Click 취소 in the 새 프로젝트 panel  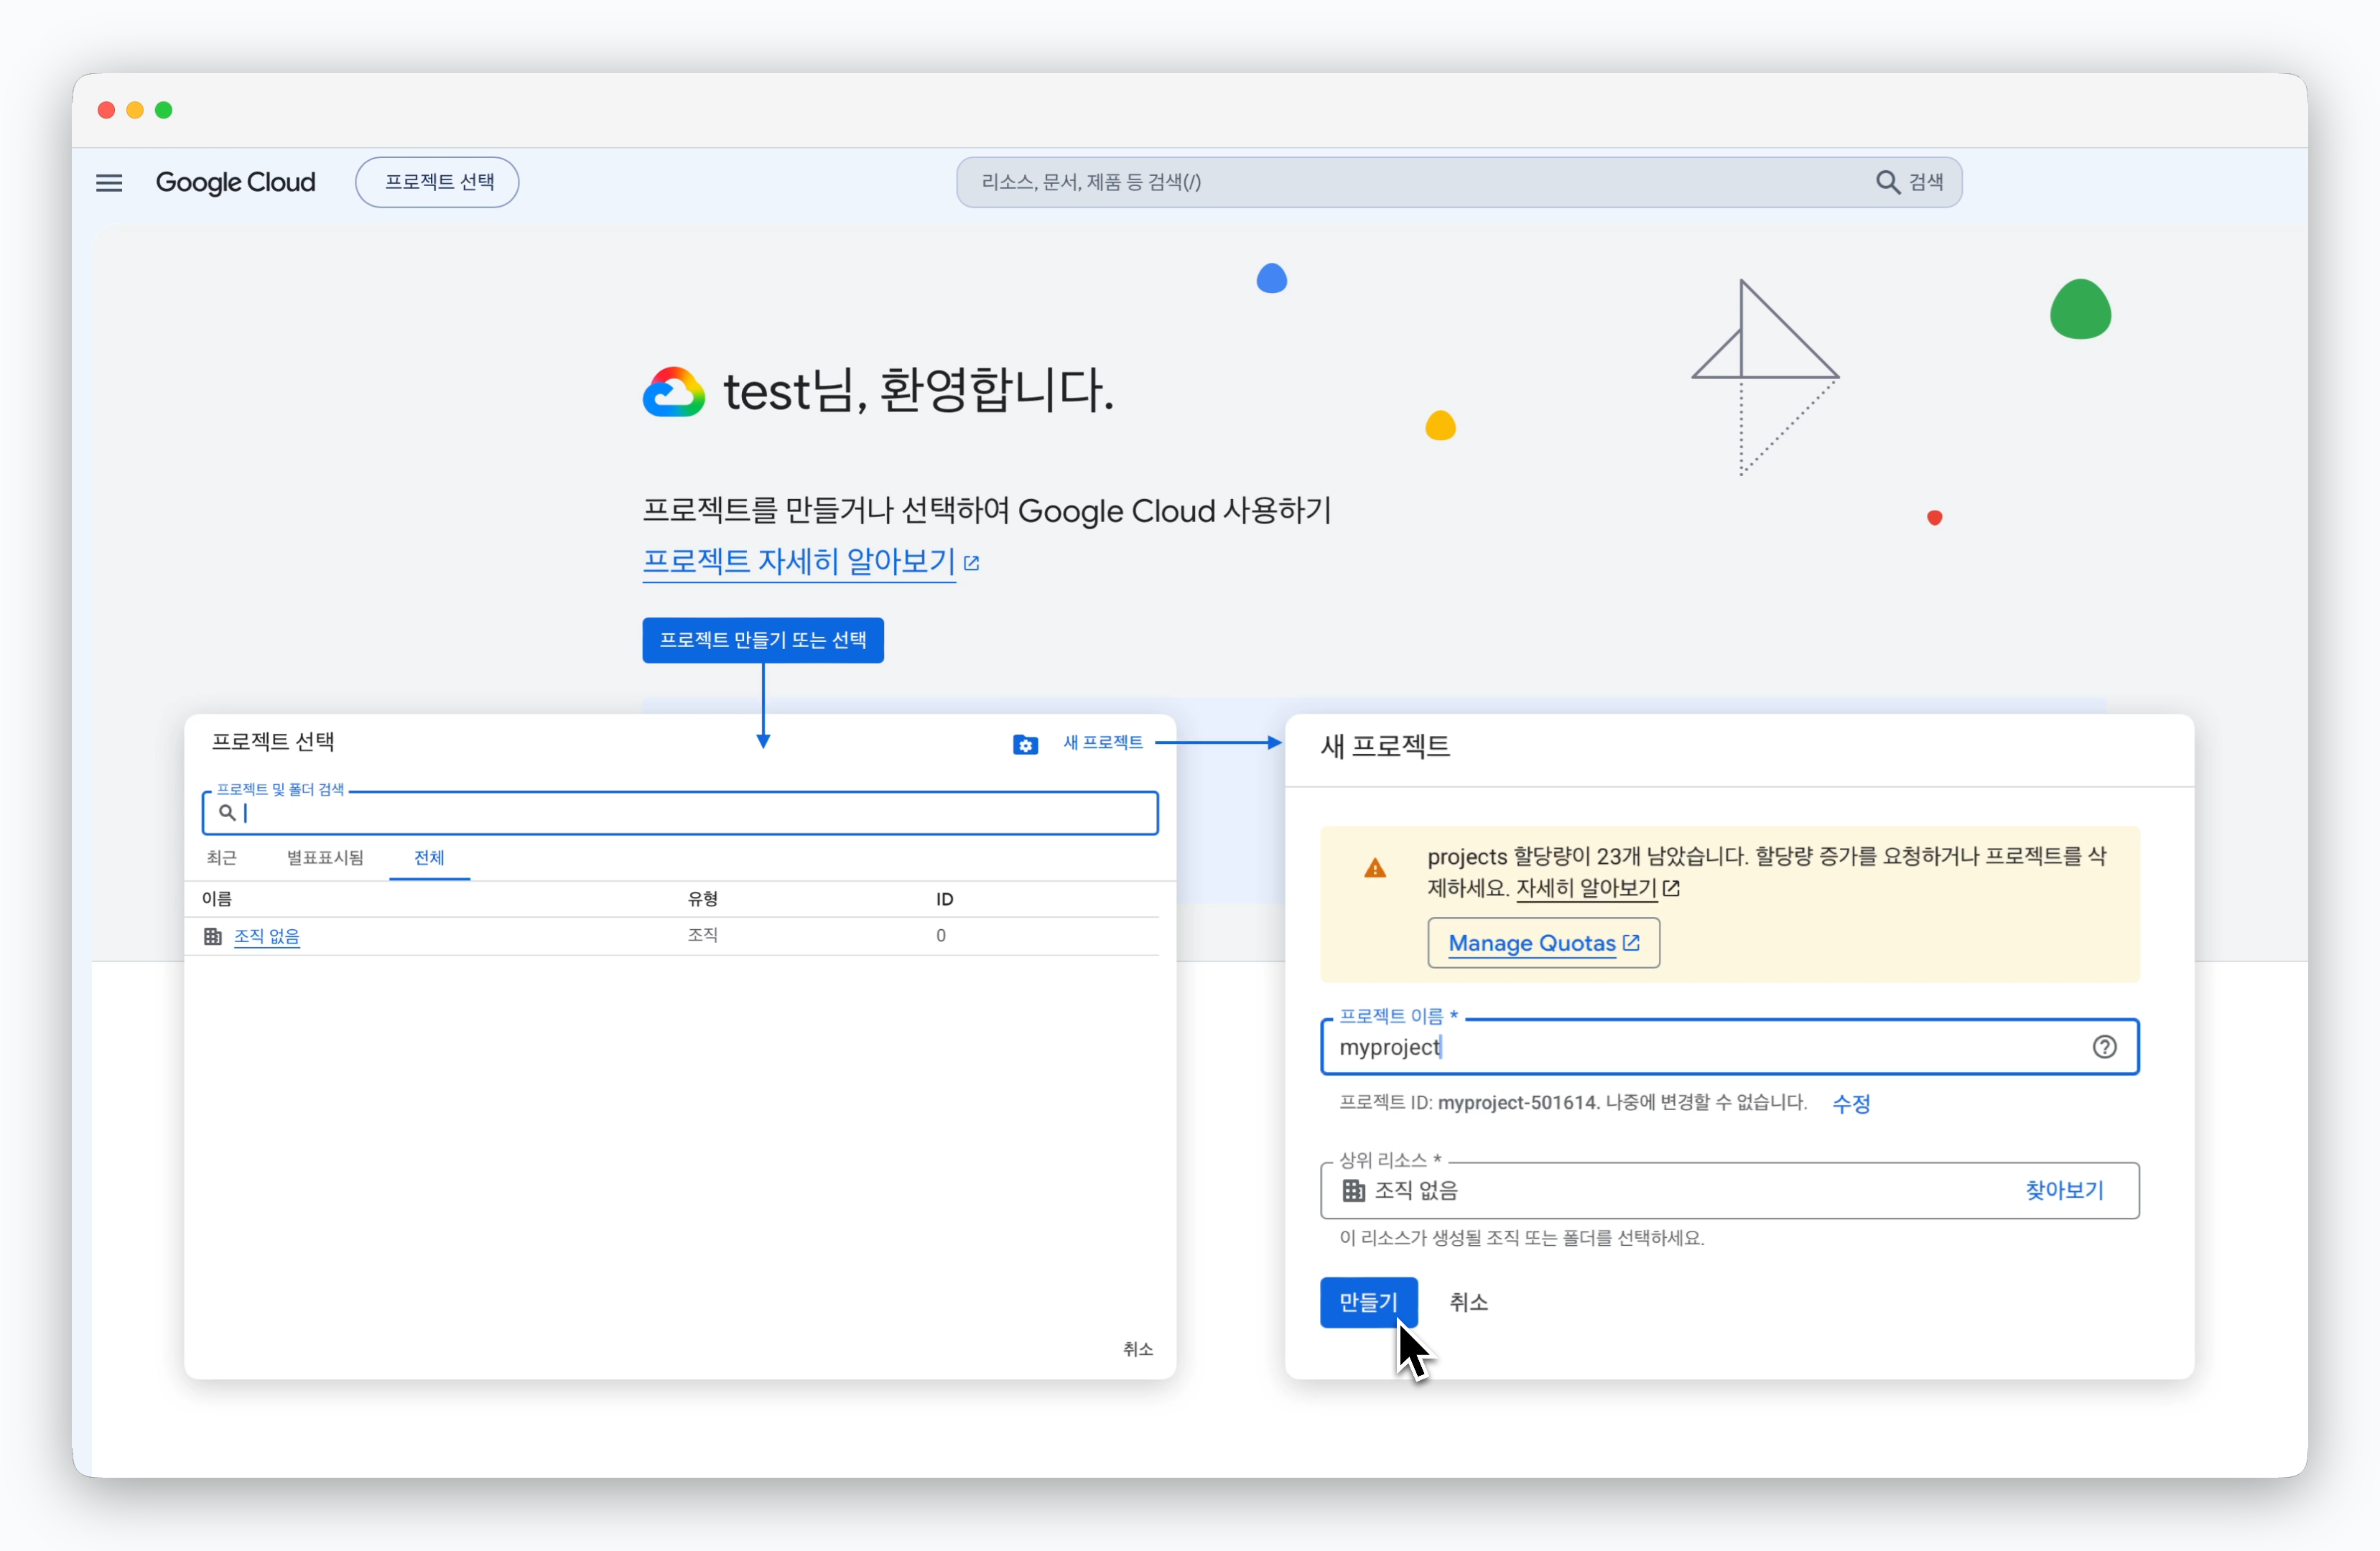click(x=1468, y=1302)
